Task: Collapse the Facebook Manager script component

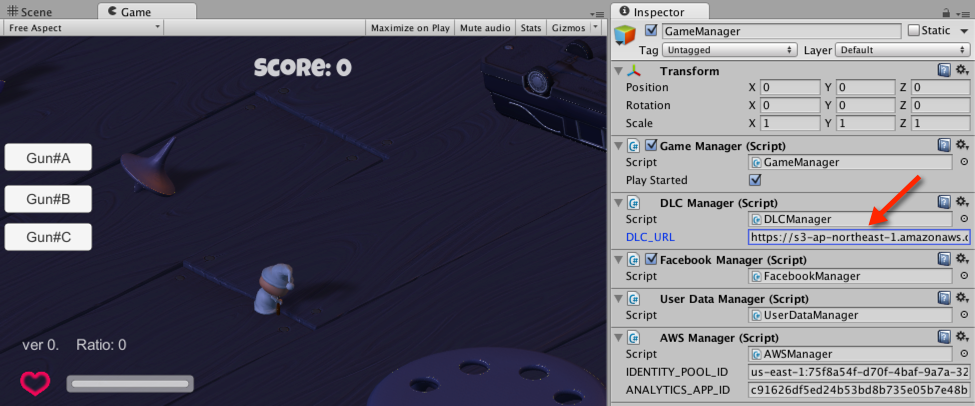Action: tap(617, 259)
